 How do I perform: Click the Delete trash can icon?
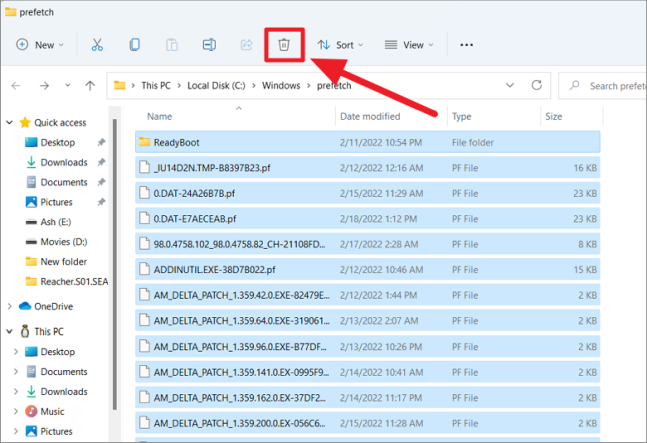[x=284, y=45]
